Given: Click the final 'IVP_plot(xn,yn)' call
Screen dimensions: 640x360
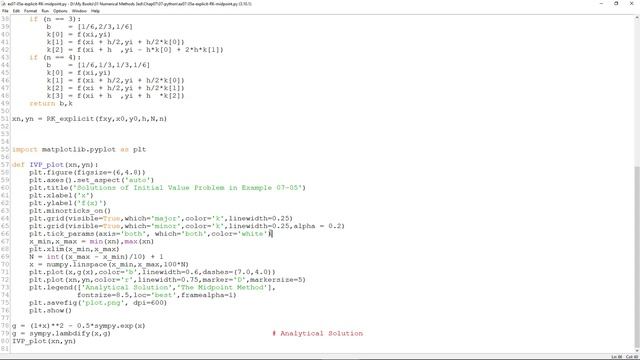Looking at the screenshot, I should coord(44,341).
